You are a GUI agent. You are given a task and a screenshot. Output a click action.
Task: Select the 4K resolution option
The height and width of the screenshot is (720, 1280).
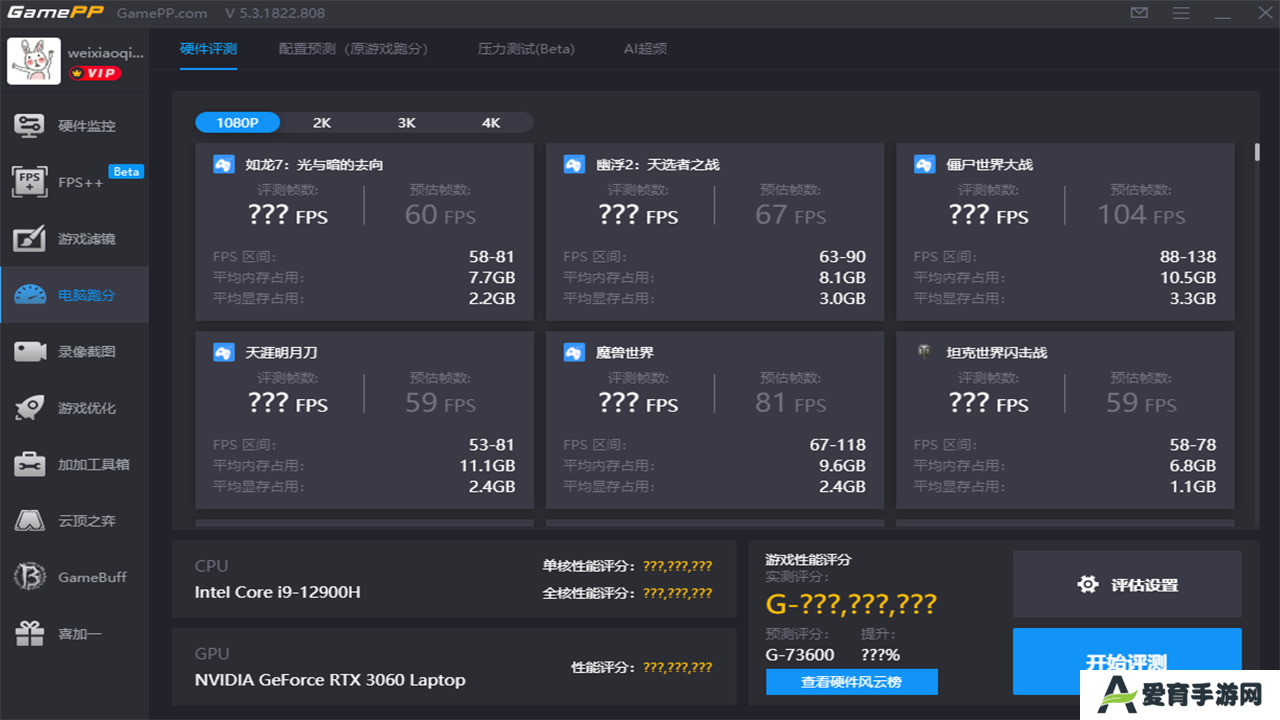(491, 122)
